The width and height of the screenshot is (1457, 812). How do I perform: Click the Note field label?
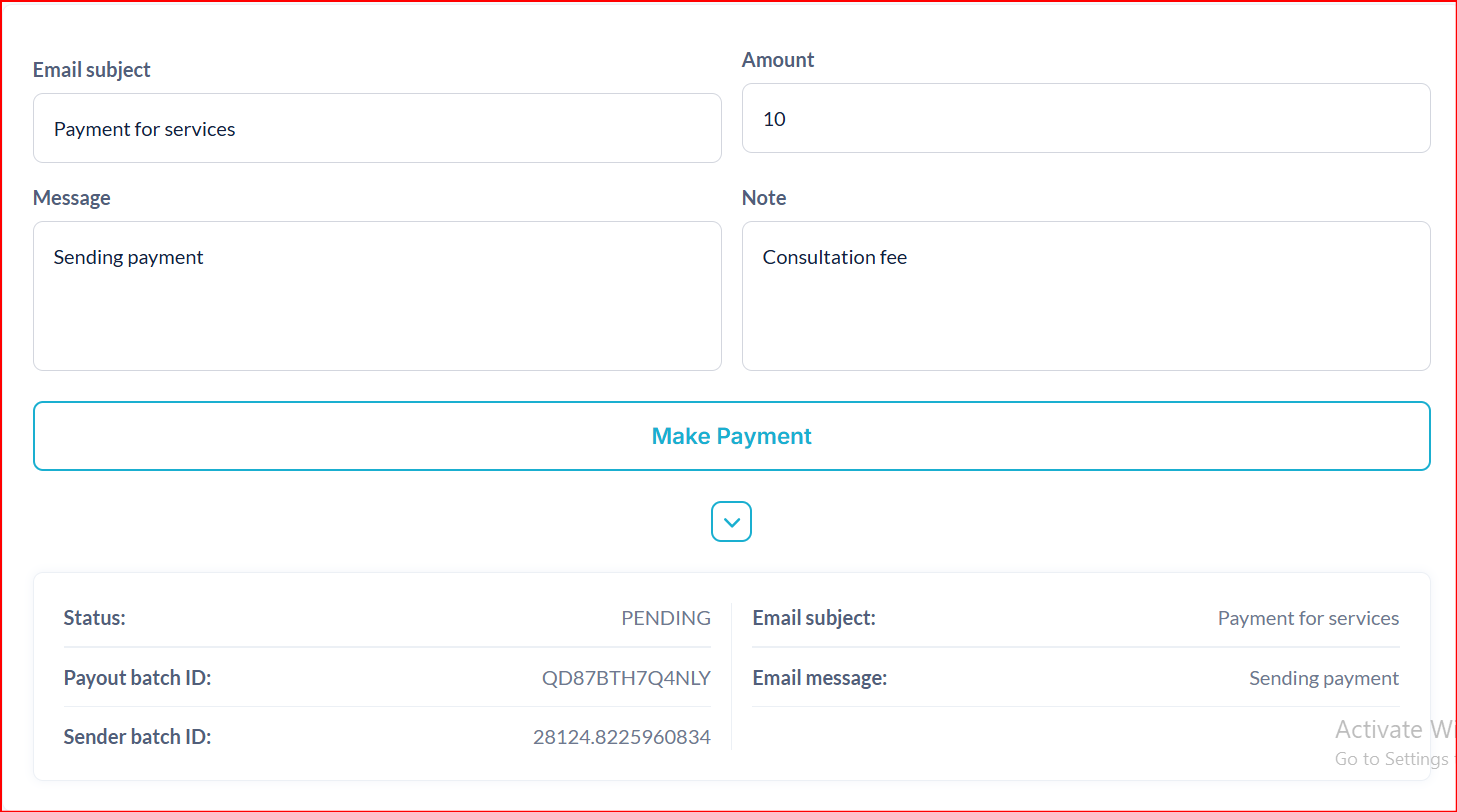pos(764,198)
